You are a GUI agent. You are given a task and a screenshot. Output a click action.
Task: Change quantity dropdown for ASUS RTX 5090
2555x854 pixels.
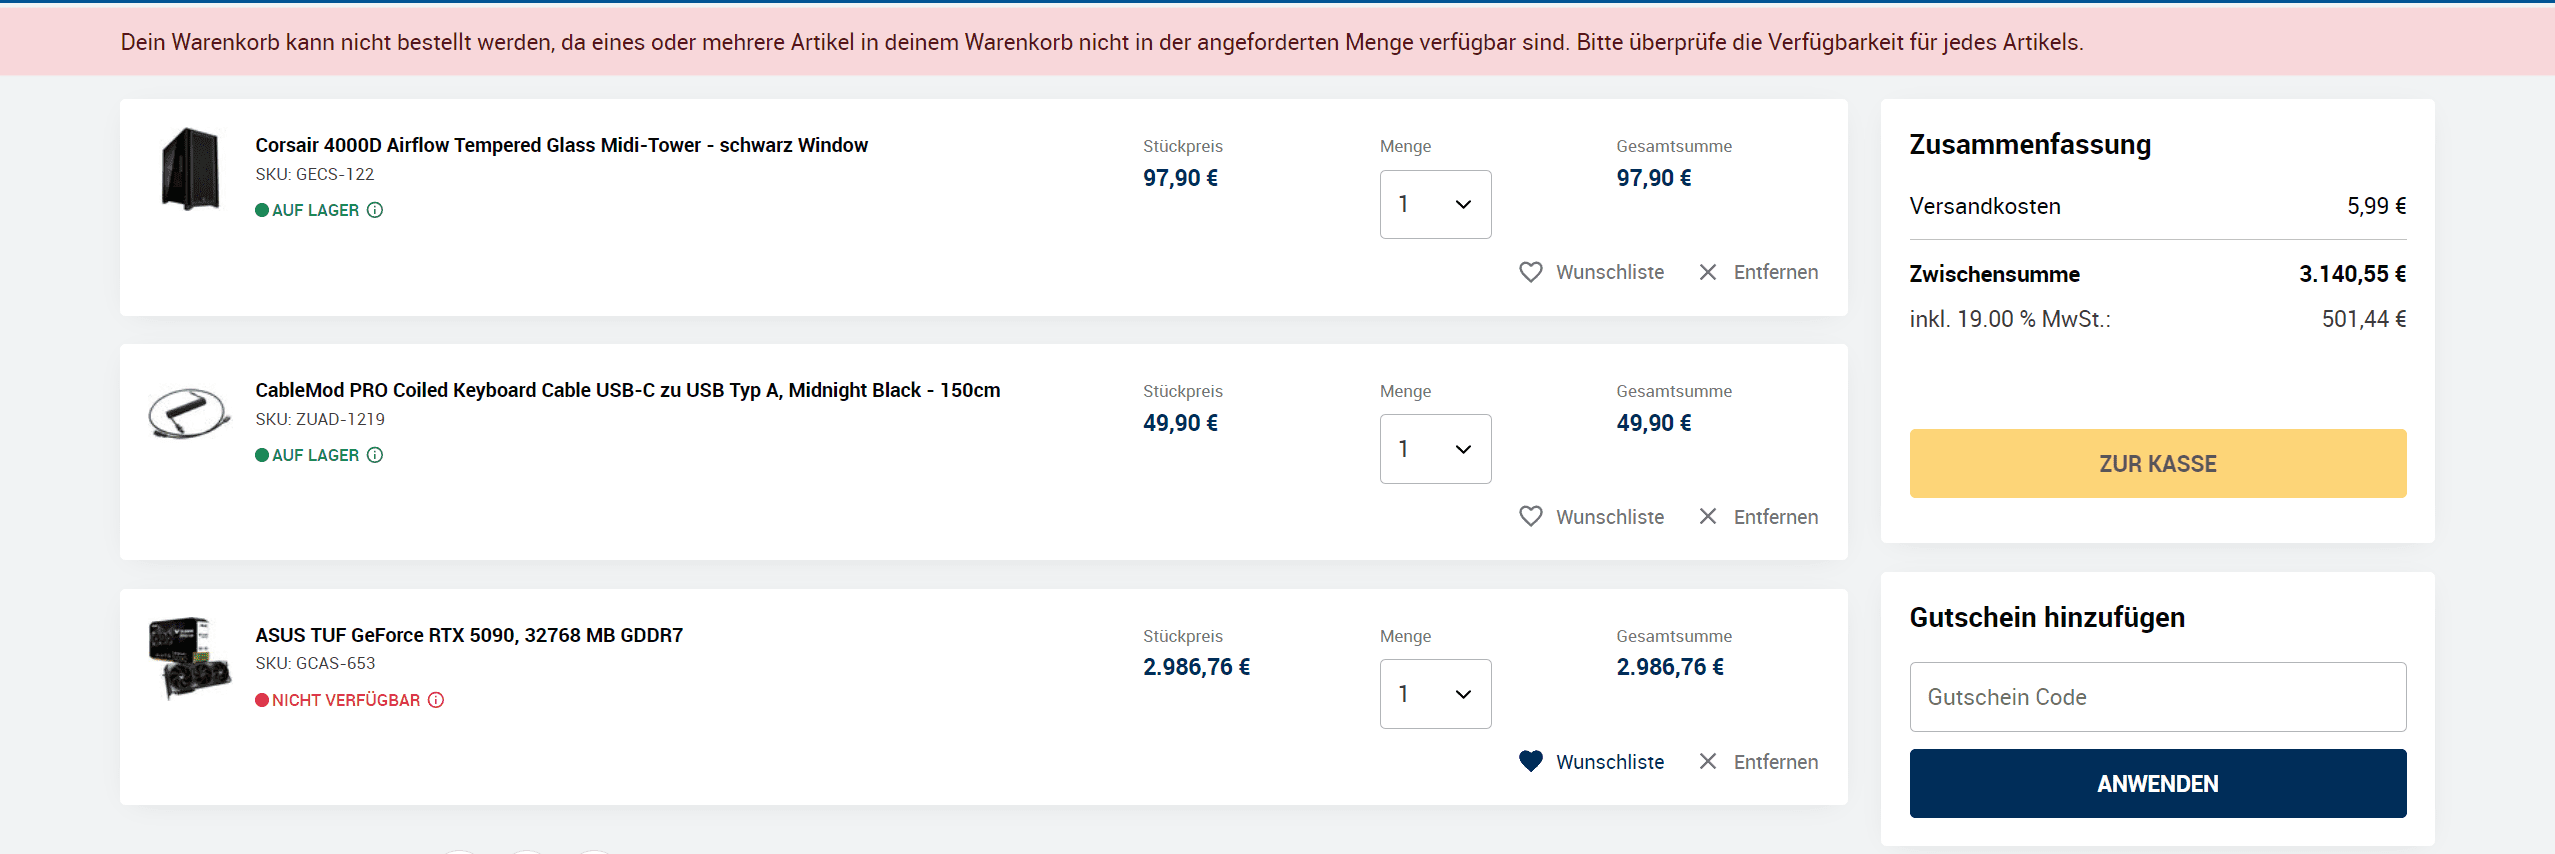coord(1435,694)
